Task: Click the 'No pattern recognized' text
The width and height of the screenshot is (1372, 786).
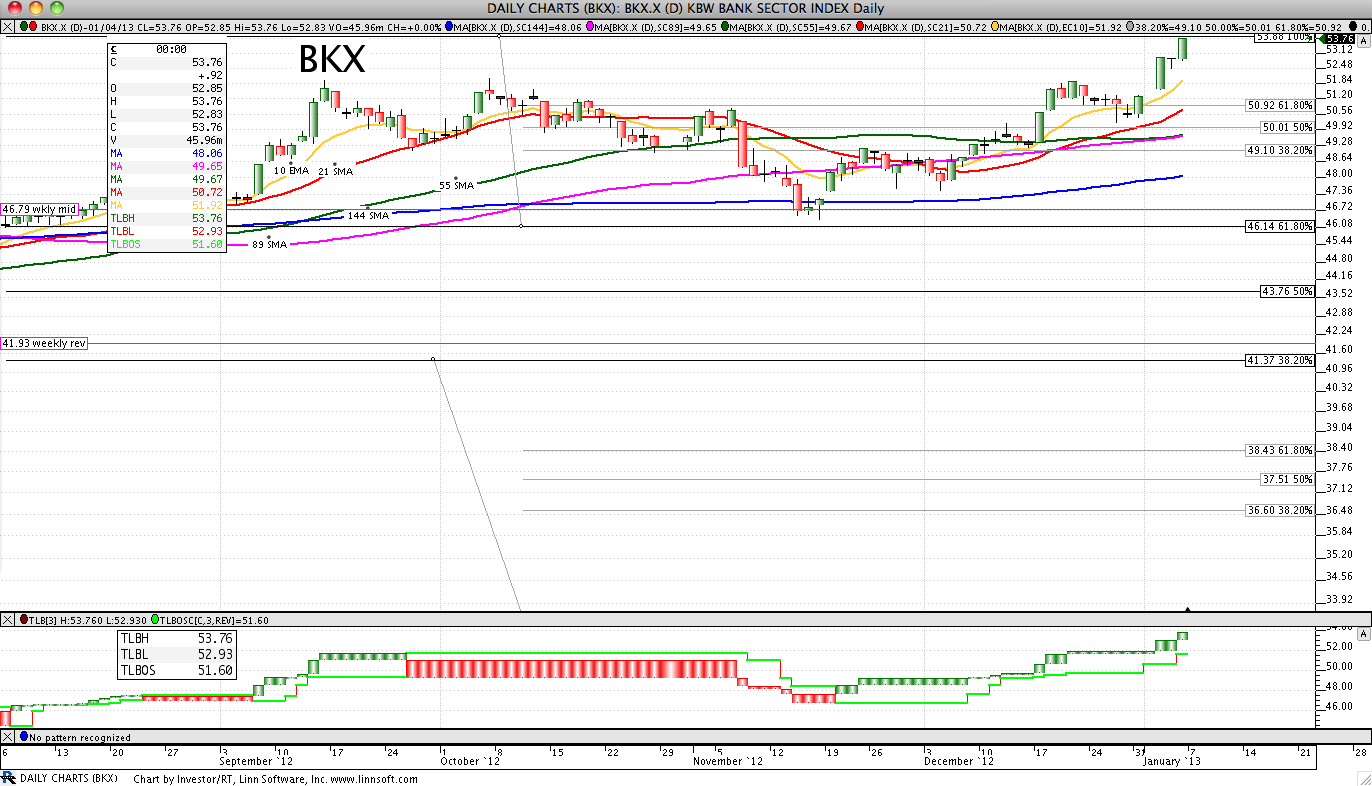Action: tap(80, 737)
